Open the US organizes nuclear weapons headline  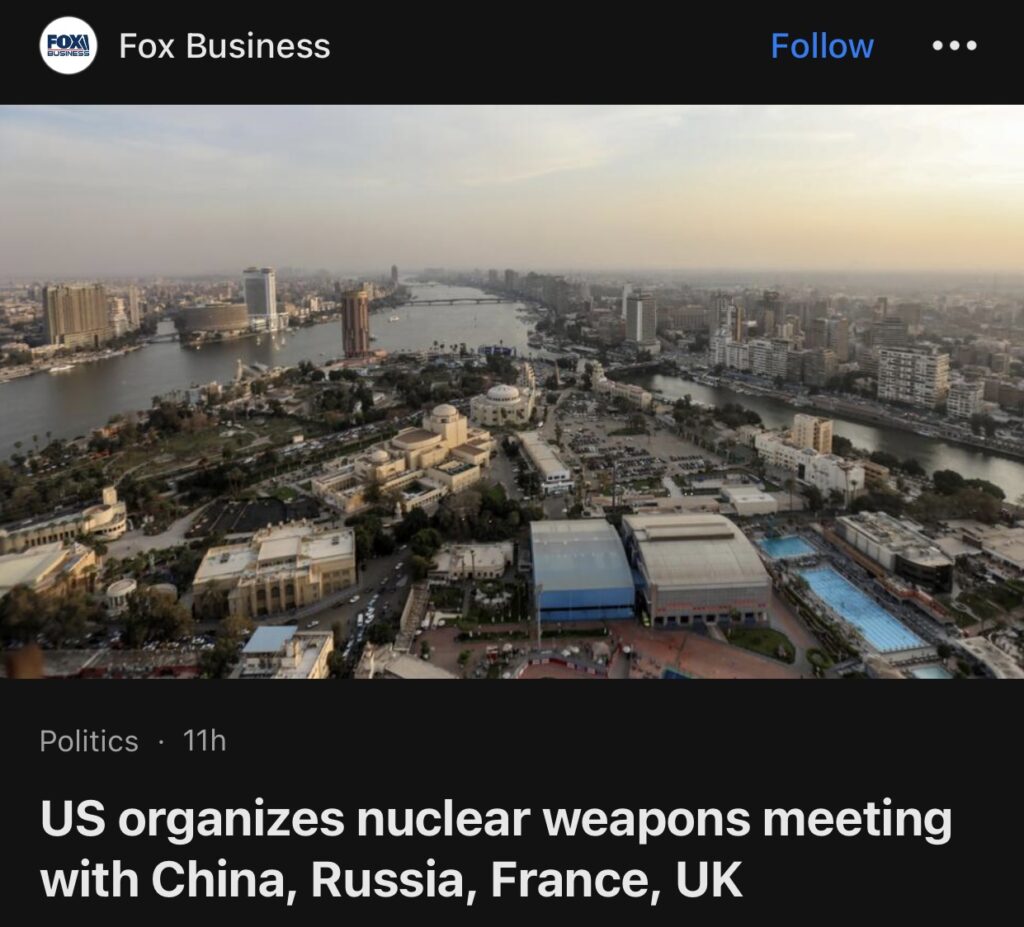point(496,848)
